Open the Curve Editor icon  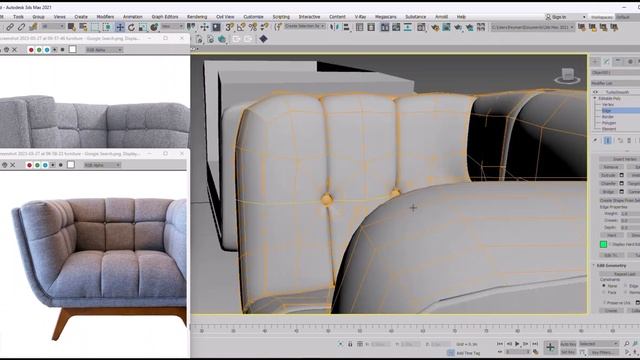396,27
